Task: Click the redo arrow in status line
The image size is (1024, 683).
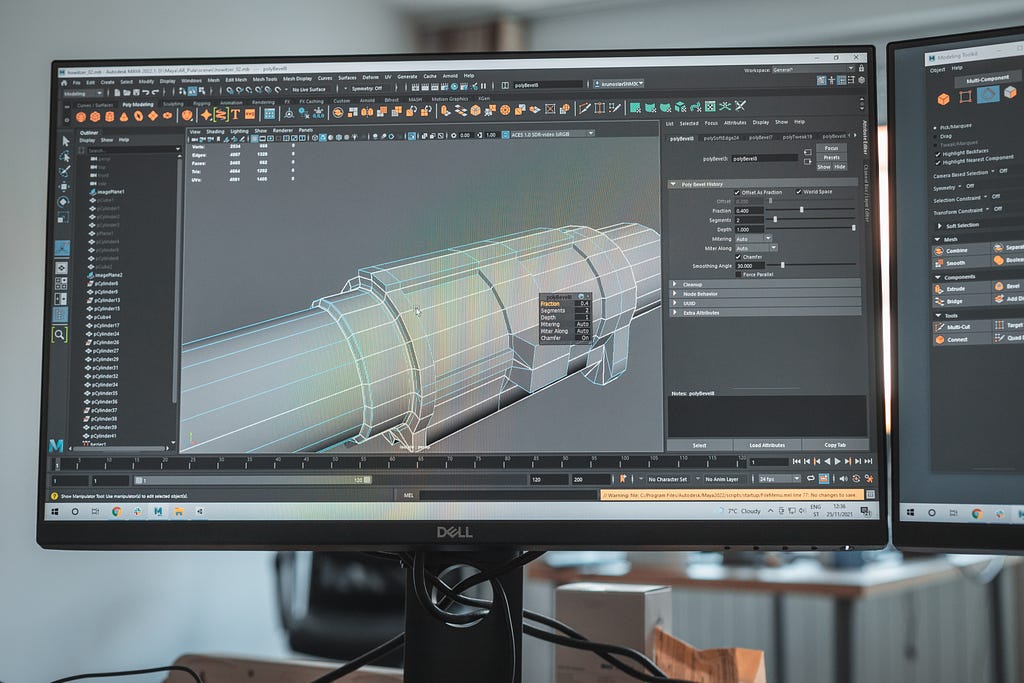Action: [155, 93]
